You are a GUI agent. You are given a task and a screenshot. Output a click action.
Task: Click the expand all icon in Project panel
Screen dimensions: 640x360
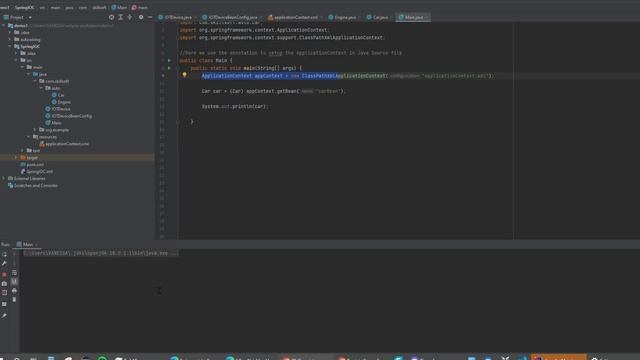point(120,17)
